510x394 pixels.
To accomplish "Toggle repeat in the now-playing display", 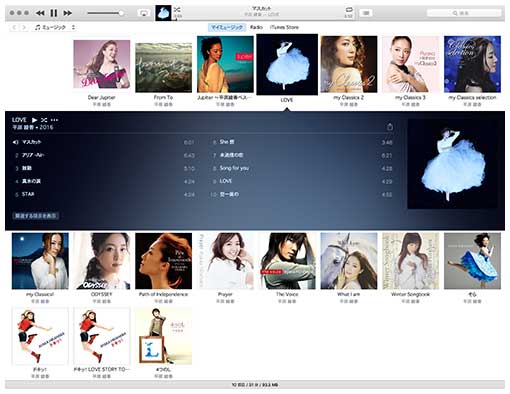I will (x=349, y=9).
